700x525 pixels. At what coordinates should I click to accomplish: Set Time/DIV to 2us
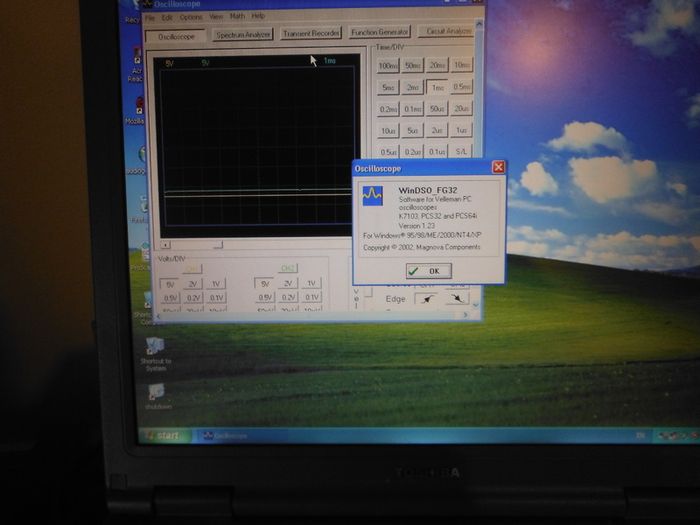click(x=437, y=130)
